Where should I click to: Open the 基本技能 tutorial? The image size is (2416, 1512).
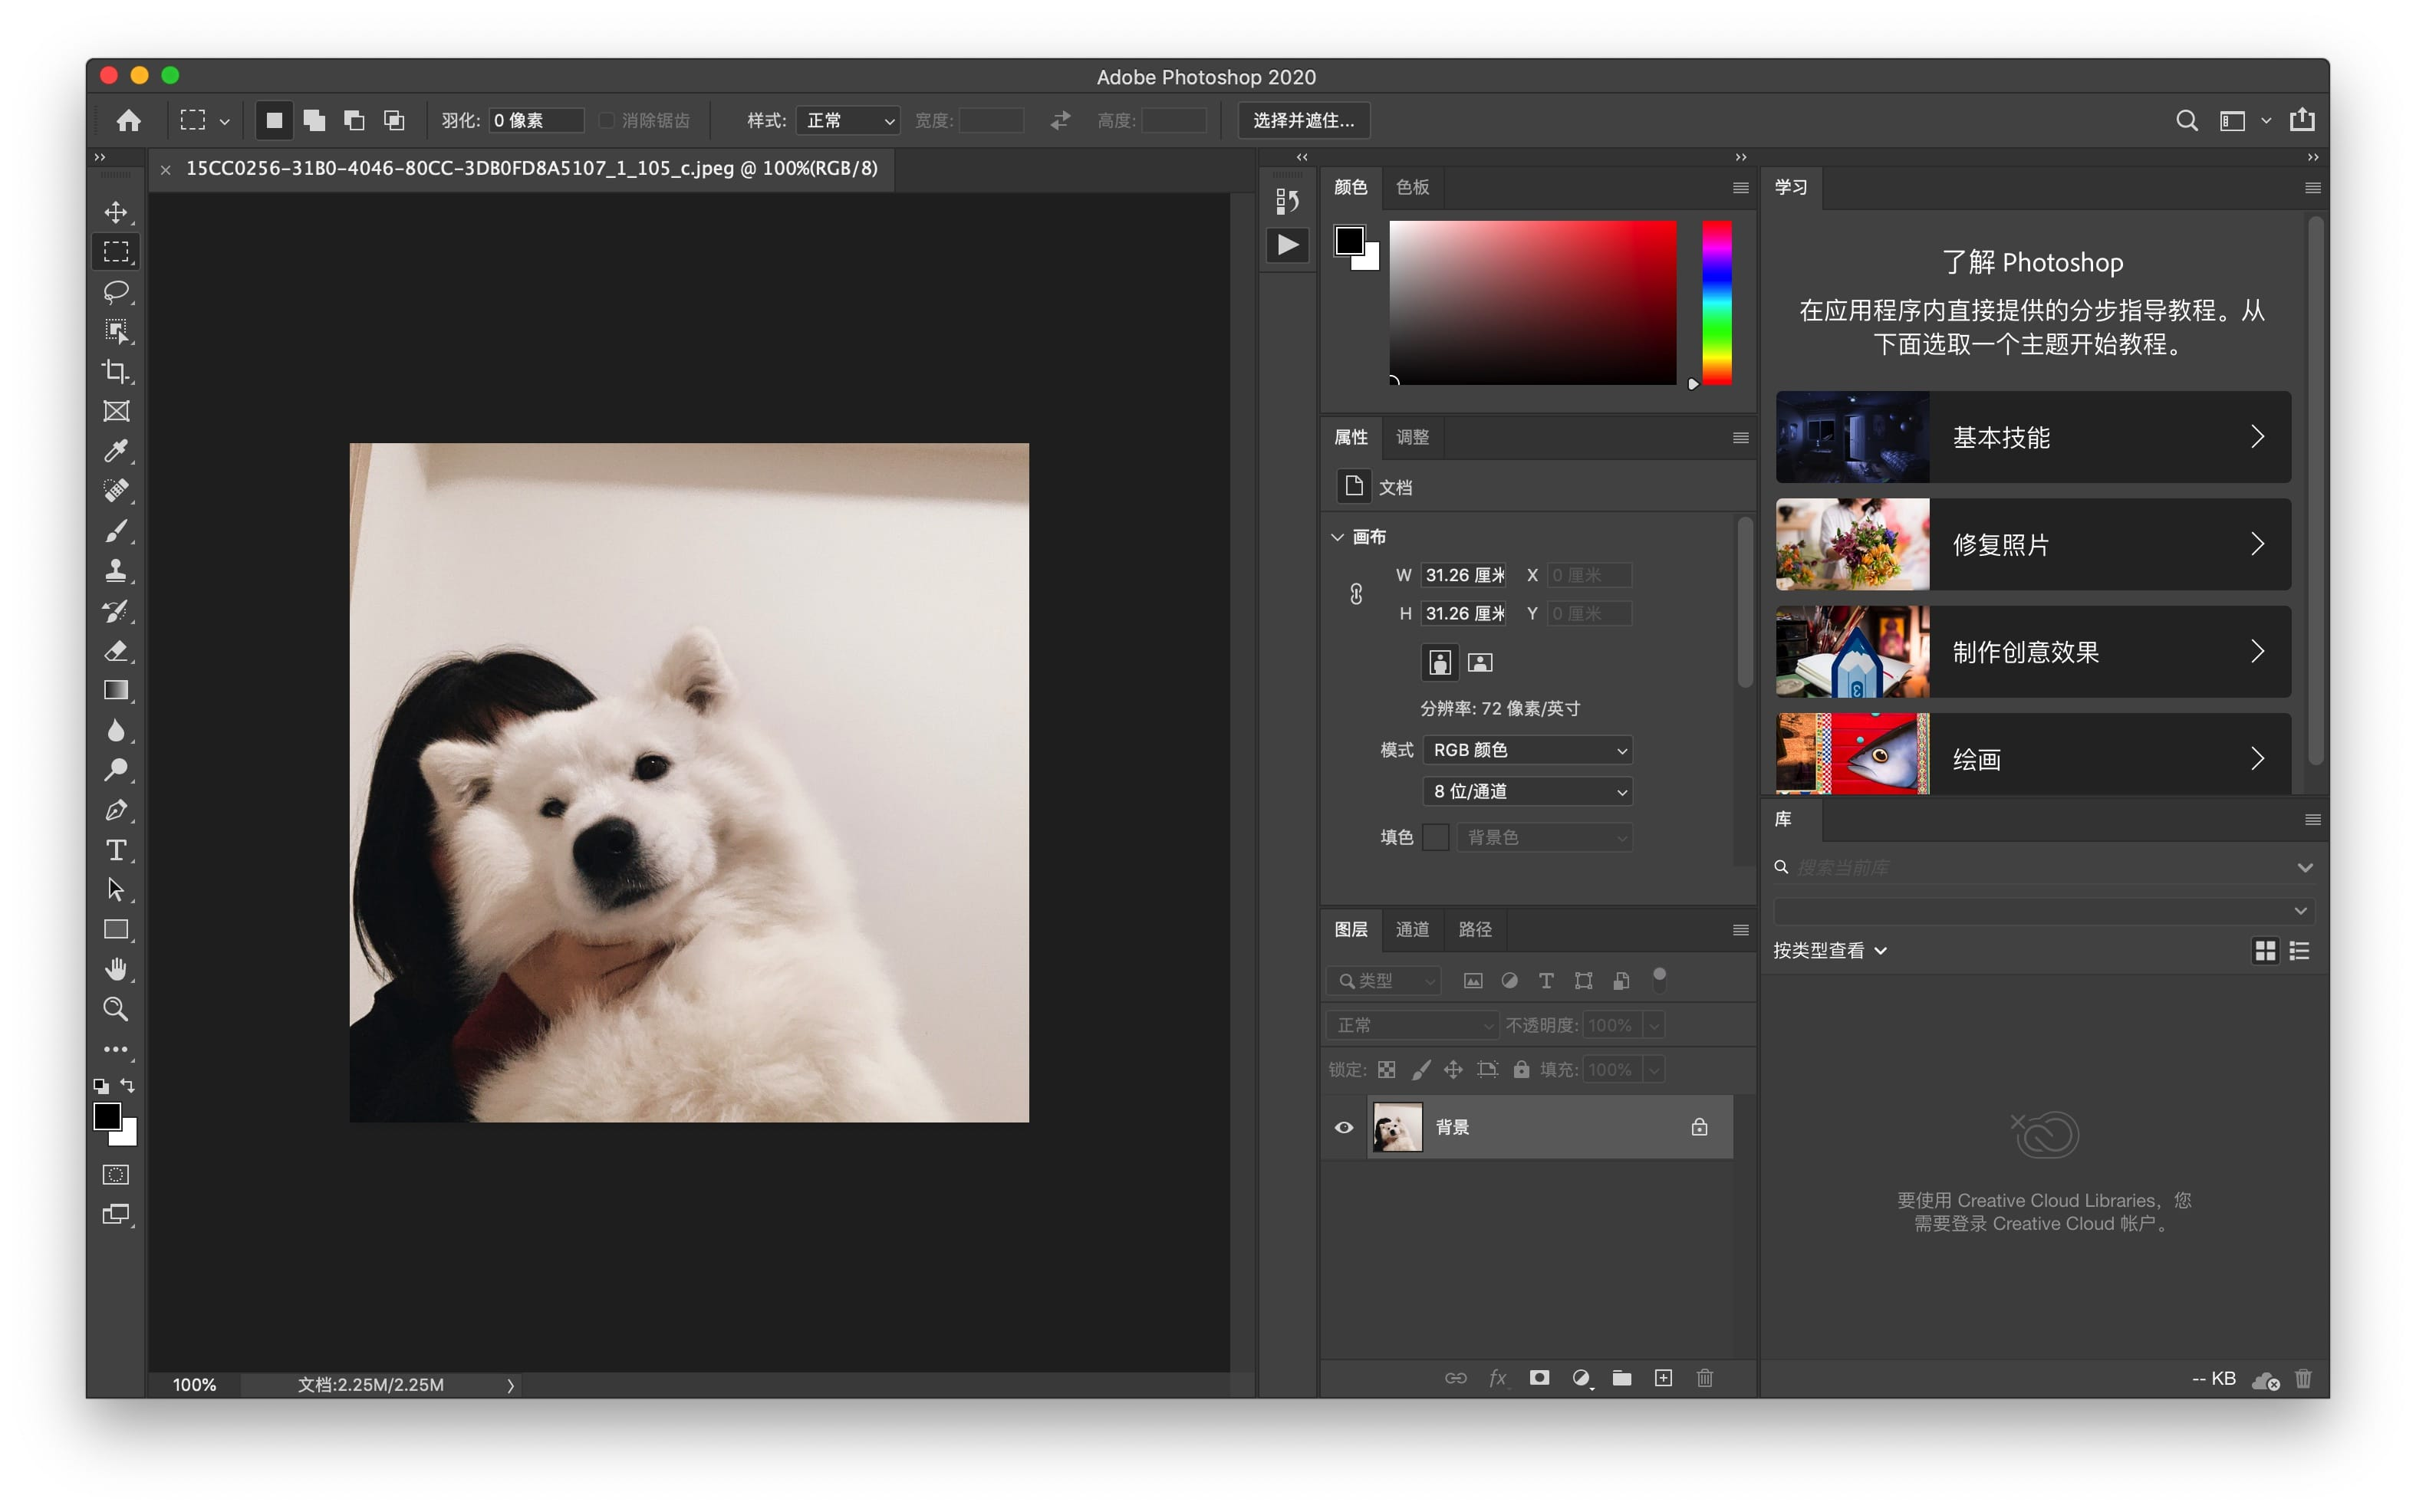[2032, 437]
